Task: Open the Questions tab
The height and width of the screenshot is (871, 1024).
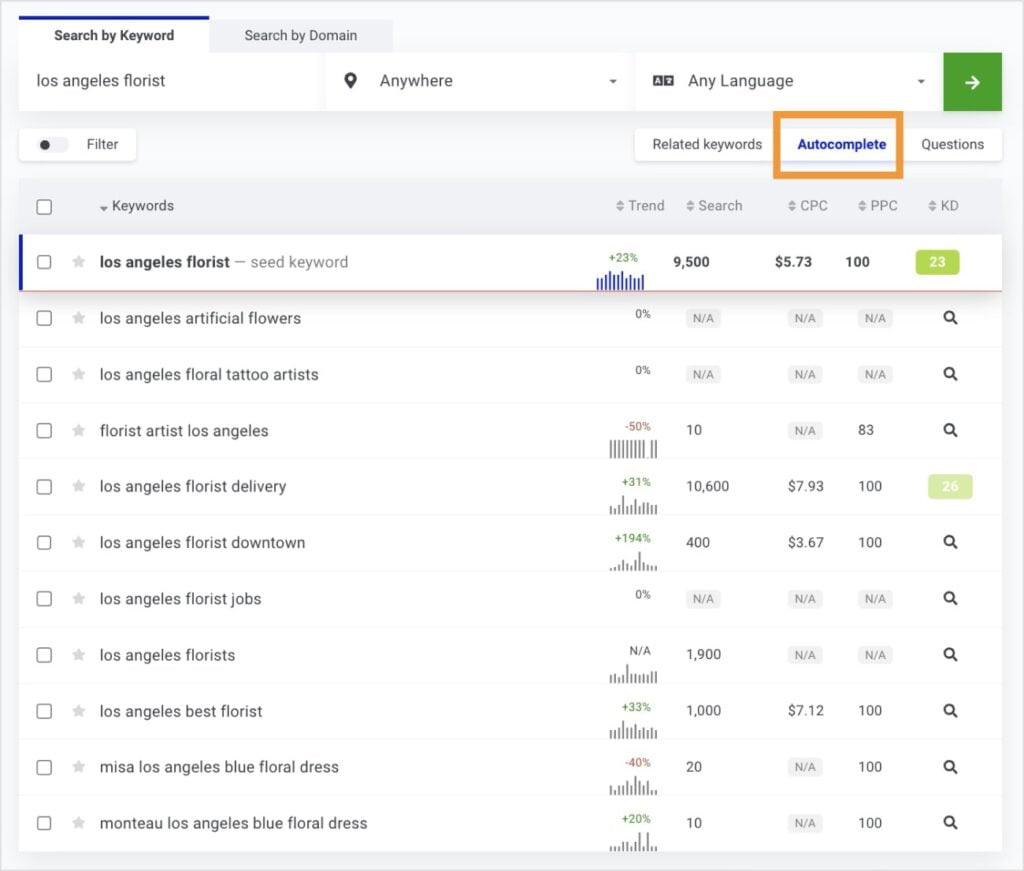Action: [952, 144]
